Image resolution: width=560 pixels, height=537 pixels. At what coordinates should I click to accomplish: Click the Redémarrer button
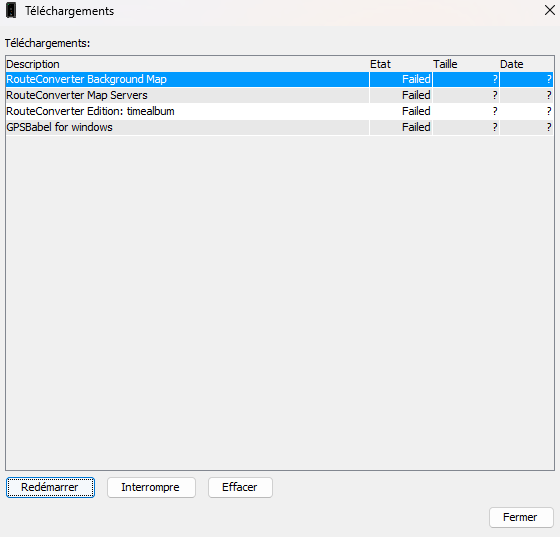tap(50, 487)
